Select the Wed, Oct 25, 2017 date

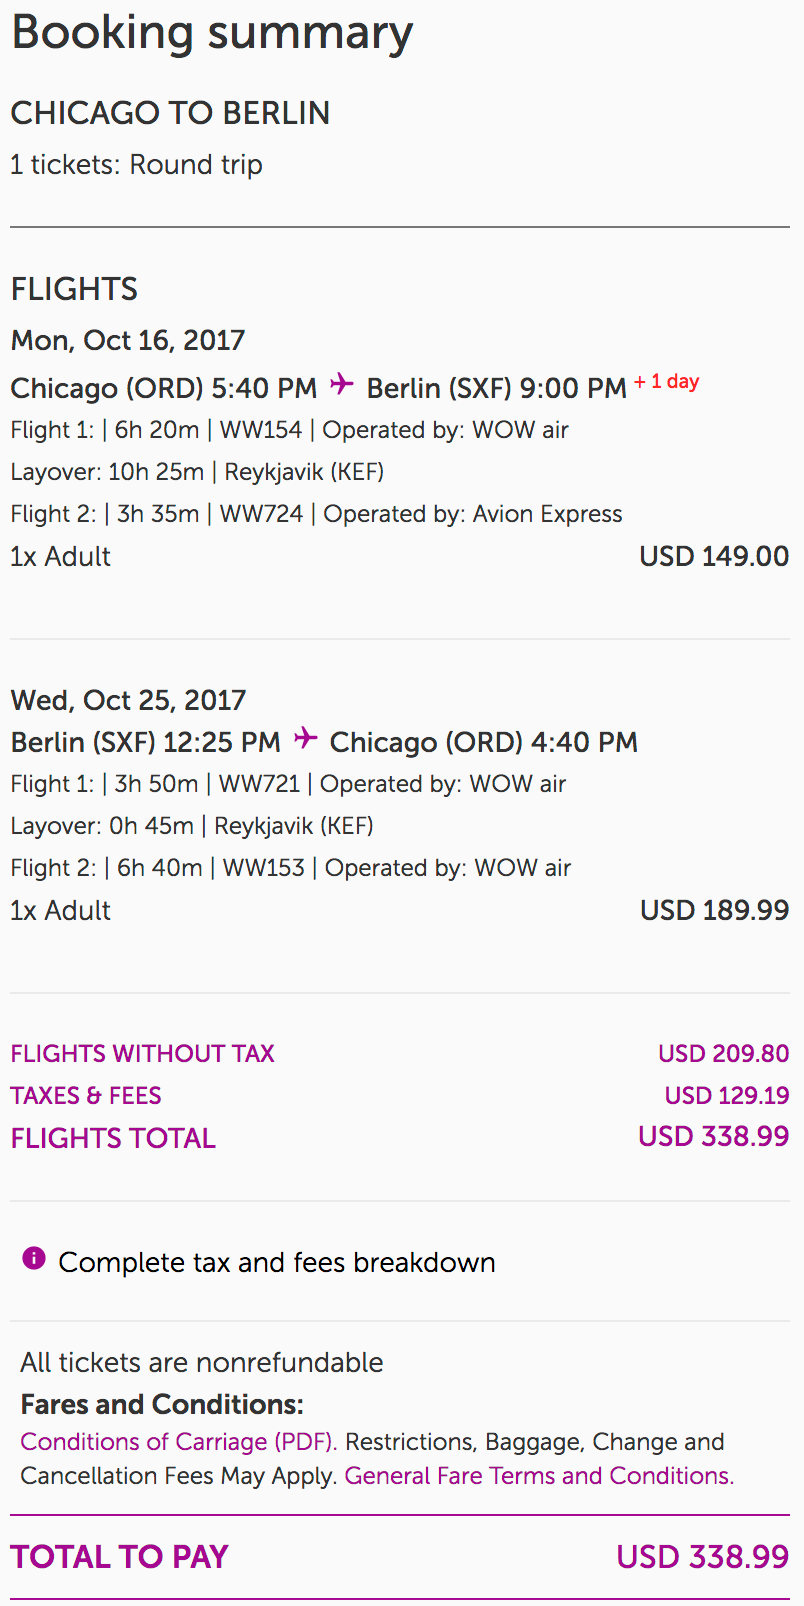[x=128, y=700]
